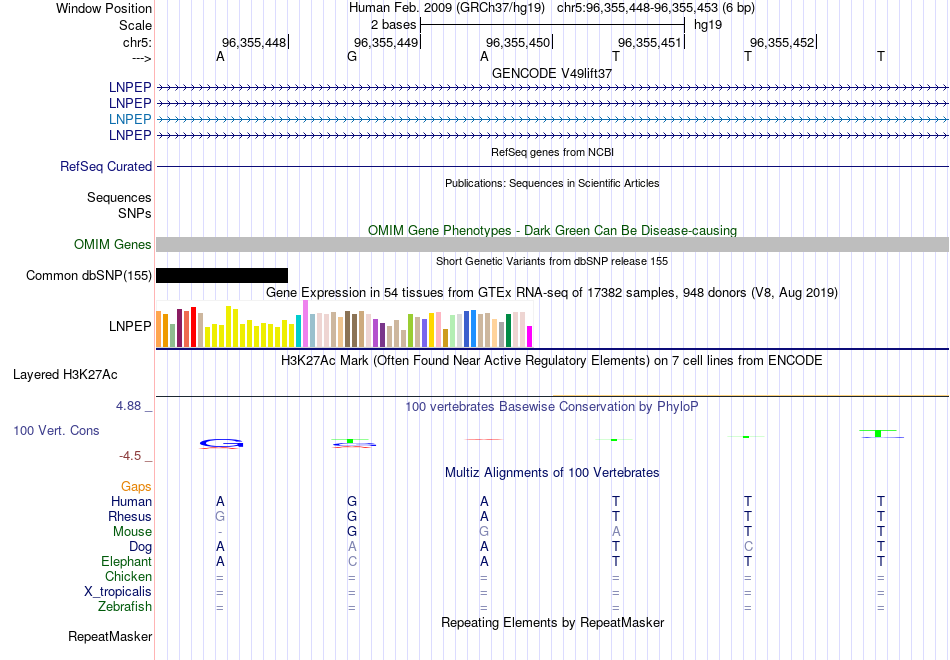This screenshot has height=660, width=950.
Task: Click the black dbSNP variant block
Action: click(222, 276)
